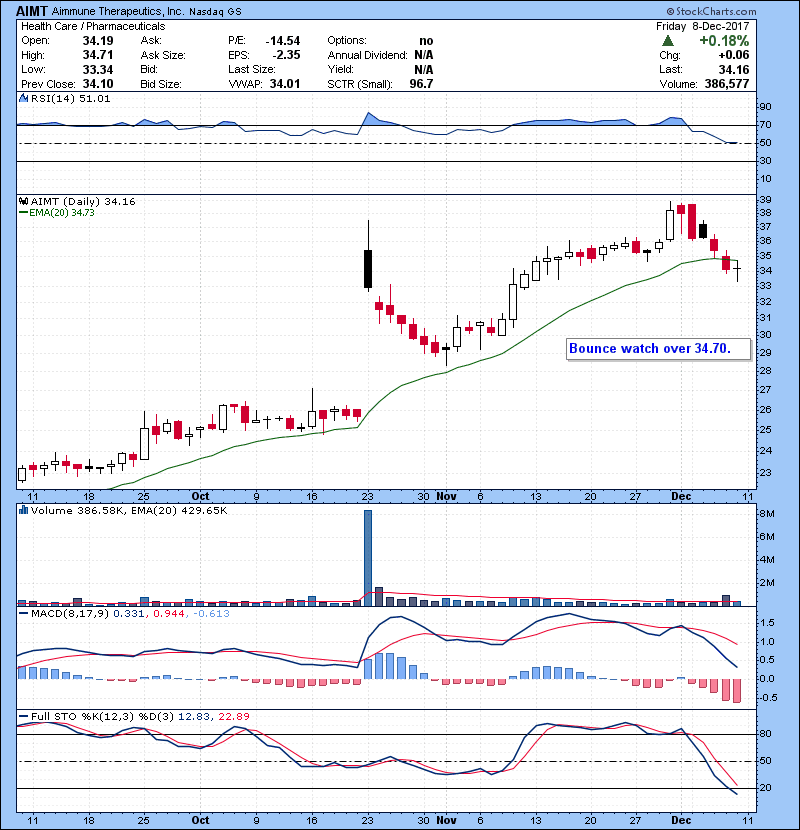Click the -0.5 label on MACD axis
This screenshot has height=830, width=800.
point(768,697)
